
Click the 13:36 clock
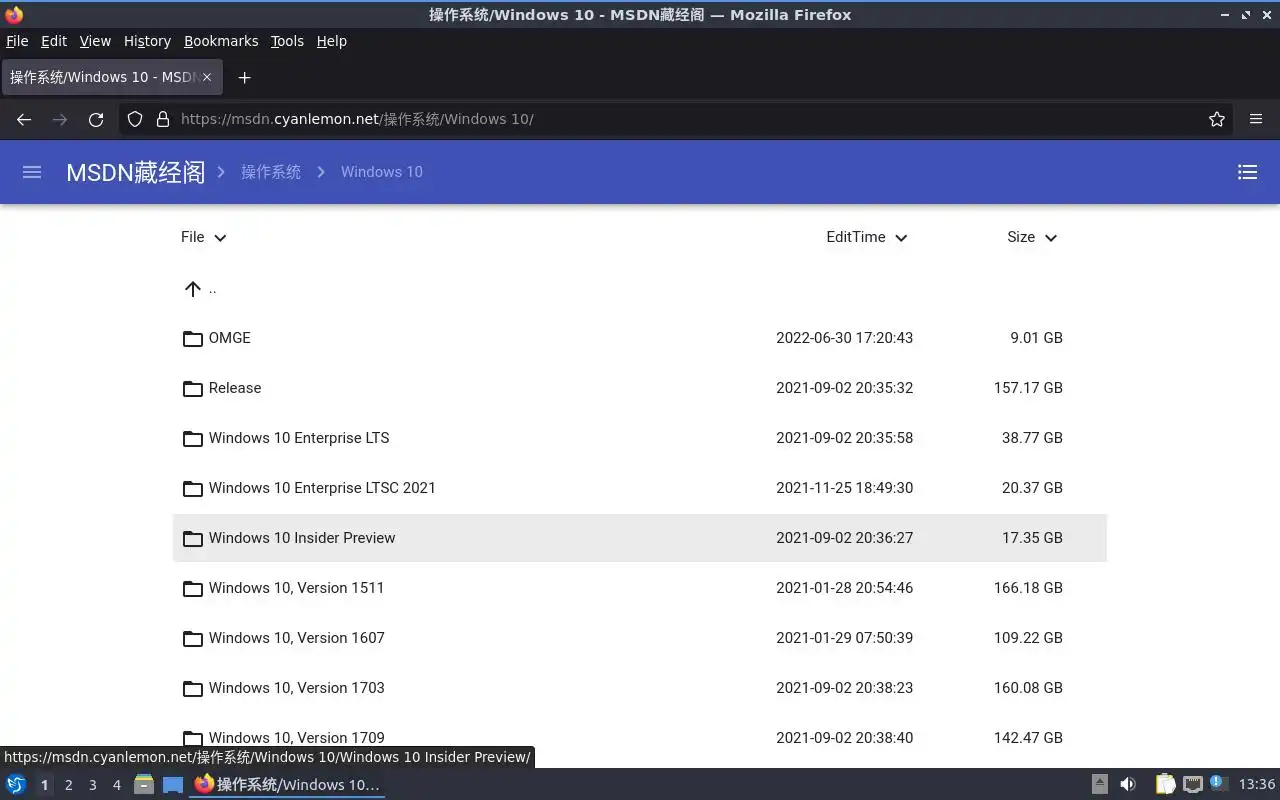click(x=1257, y=785)
